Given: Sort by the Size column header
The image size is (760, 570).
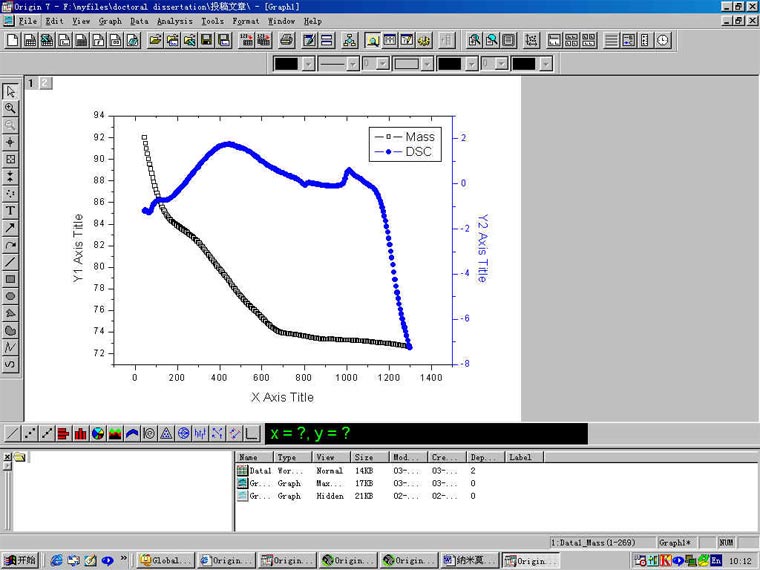Looking at the screenshot, I should [x=369, y=457].
